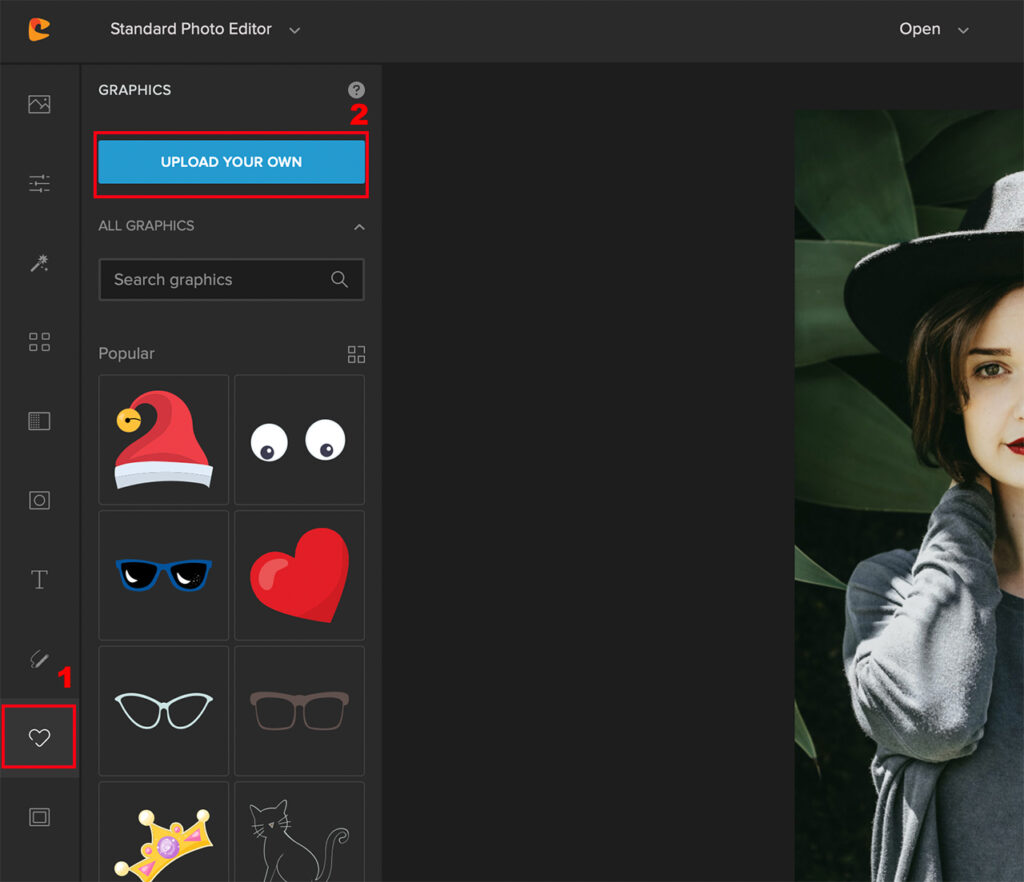Click the PicMonkey orange logo

pyautogui.click(x=39, y=29)
